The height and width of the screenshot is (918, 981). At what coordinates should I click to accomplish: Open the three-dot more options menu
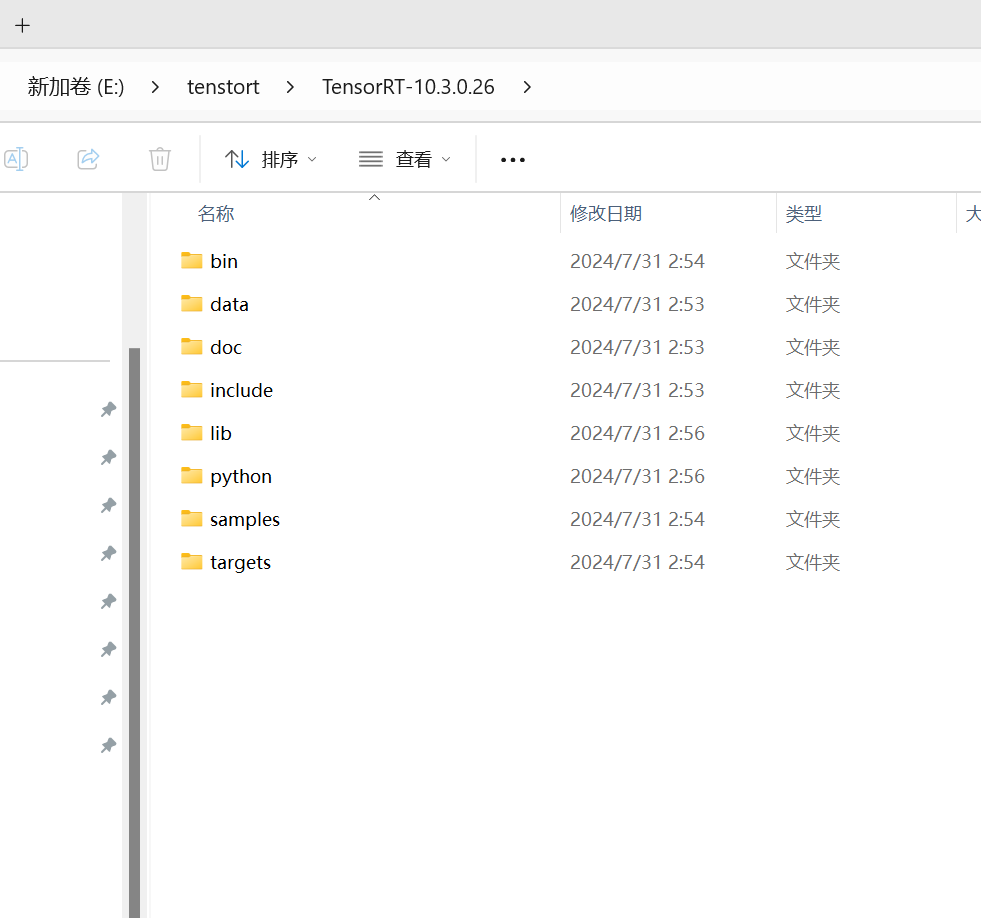513,160
